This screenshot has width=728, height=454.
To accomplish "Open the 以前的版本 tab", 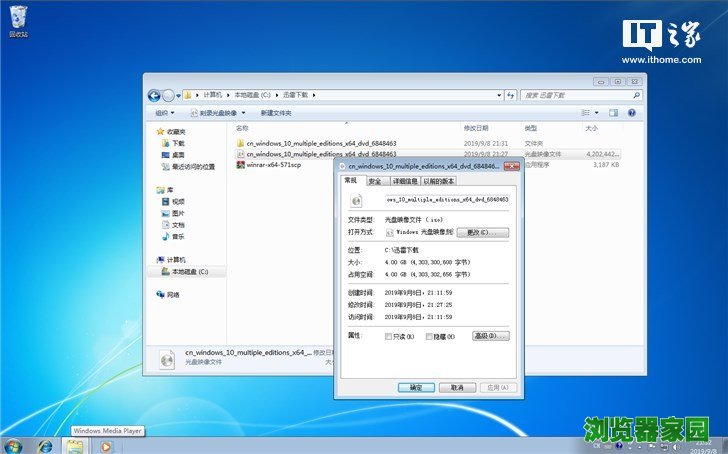I will [439, 181].
